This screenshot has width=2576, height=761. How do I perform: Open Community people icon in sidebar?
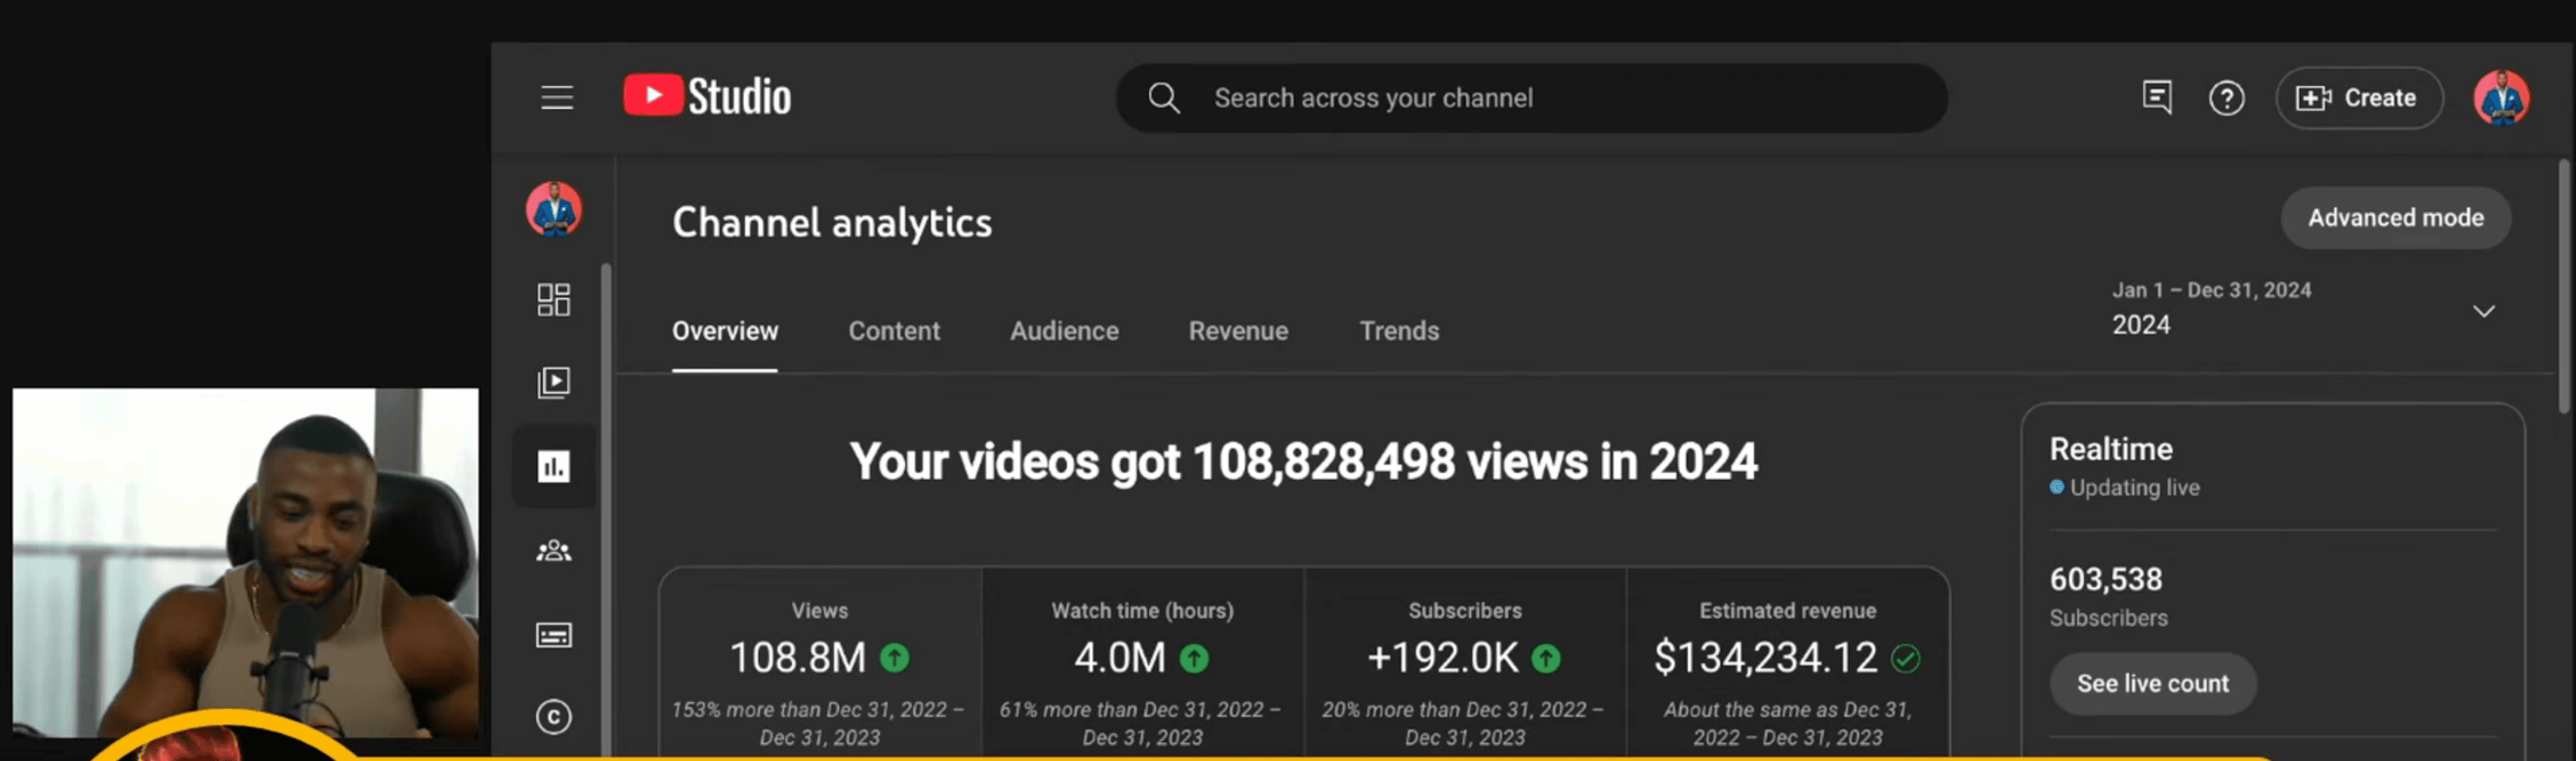click(554, 551)
